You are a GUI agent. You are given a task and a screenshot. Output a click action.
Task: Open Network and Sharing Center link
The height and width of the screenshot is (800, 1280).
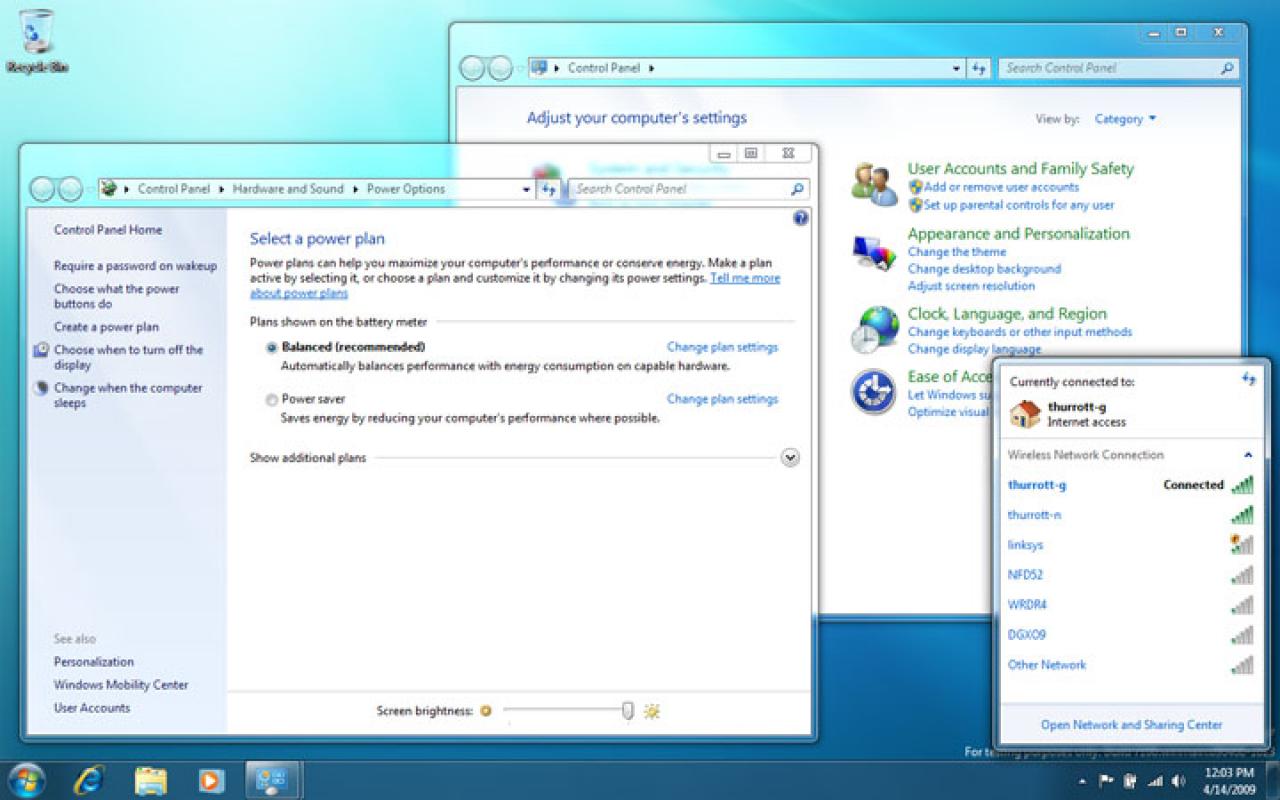(x=1131, y=725)
